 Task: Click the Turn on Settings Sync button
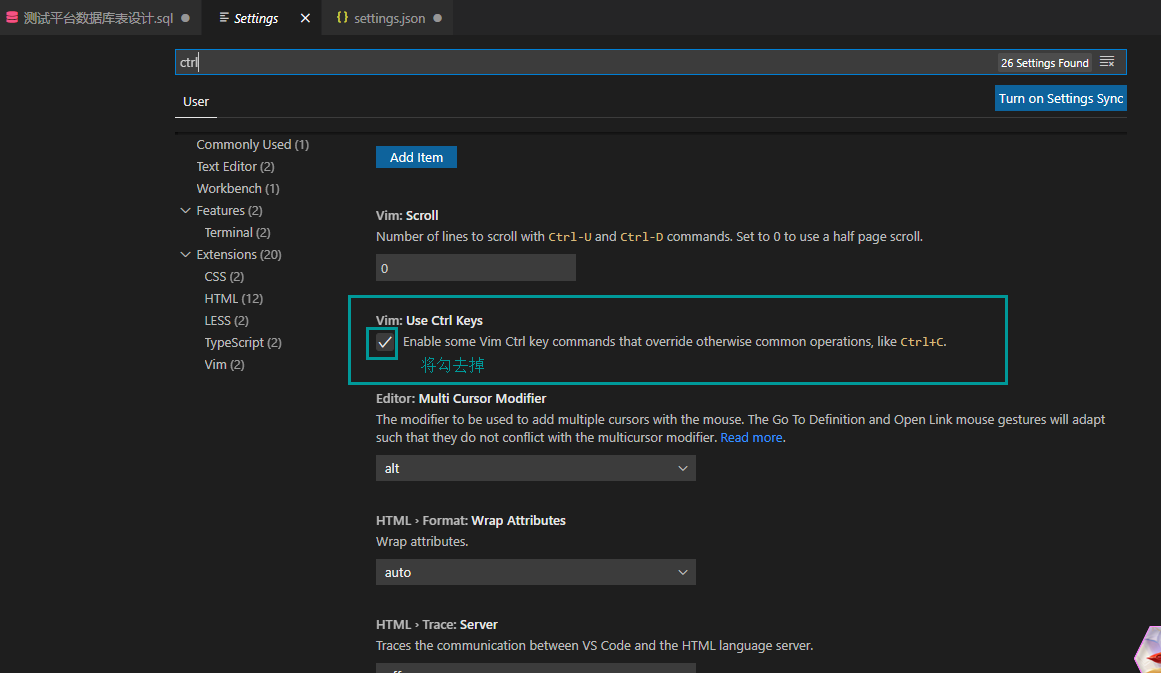[1060, 98]
